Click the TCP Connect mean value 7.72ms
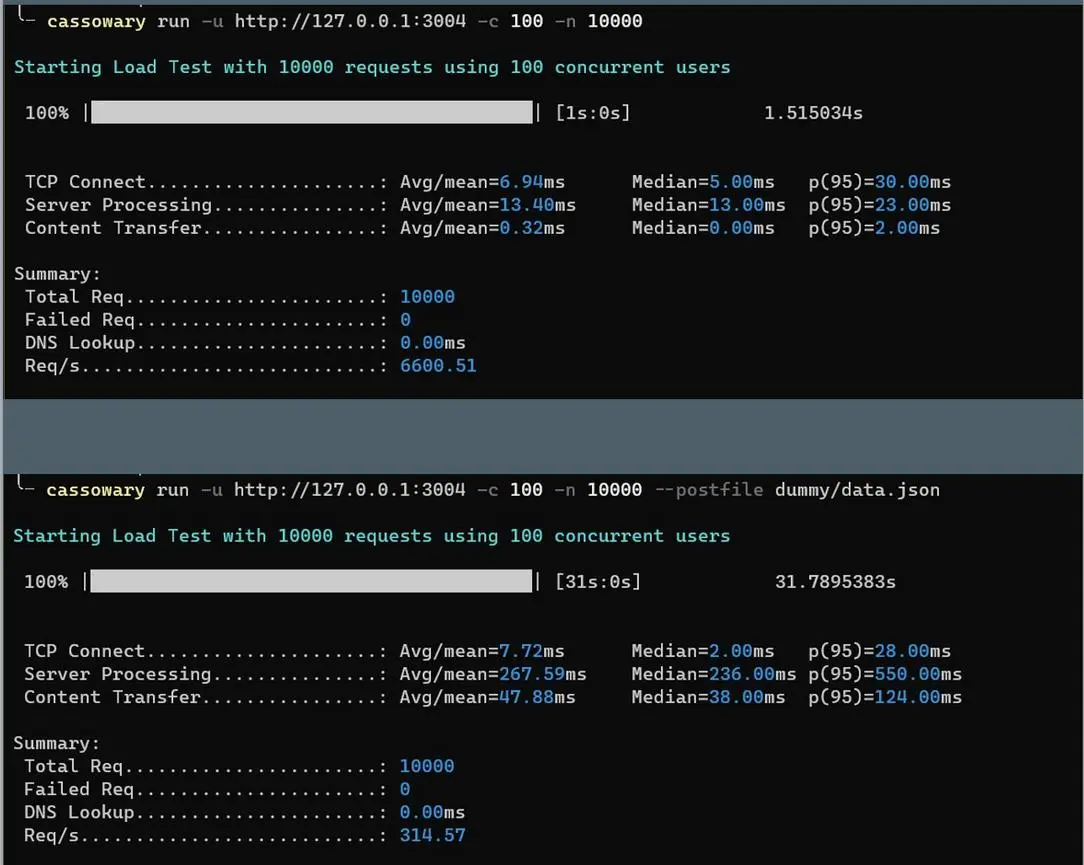 [x=532, y=651]
